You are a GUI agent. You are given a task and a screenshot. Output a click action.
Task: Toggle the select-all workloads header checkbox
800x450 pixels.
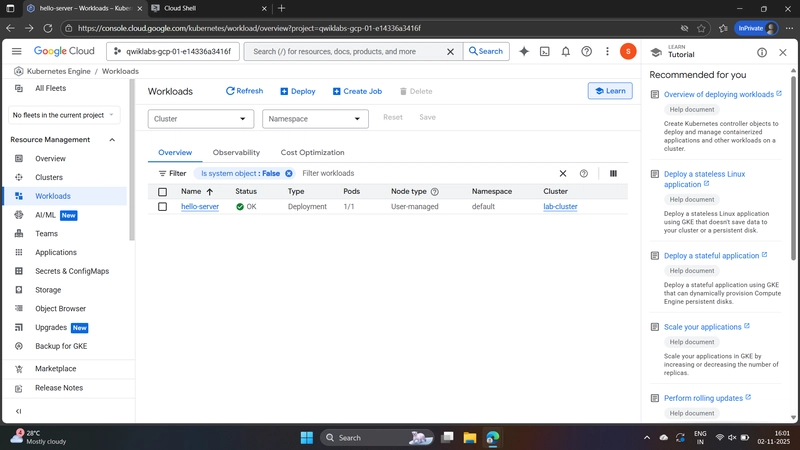click(162, 191)
